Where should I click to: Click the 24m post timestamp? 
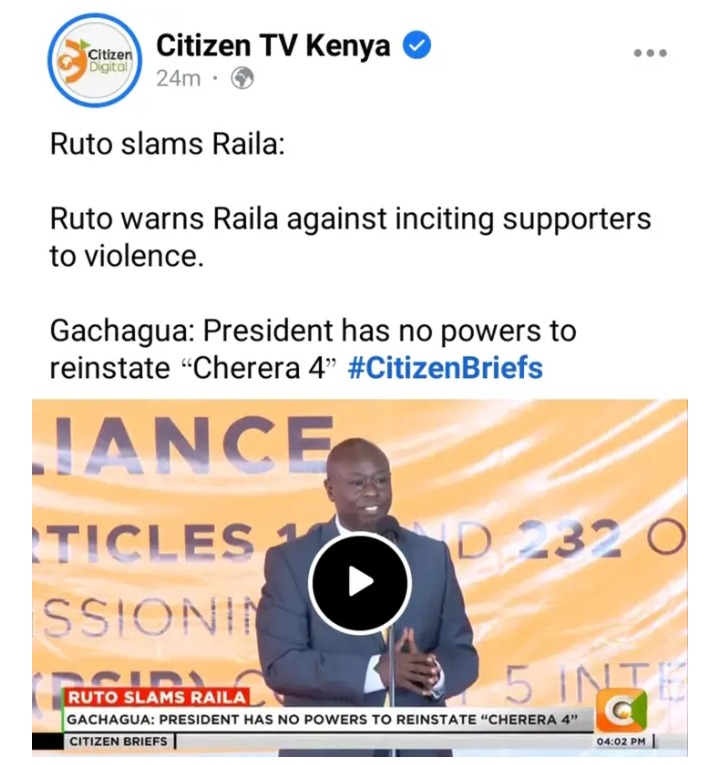[179, 78]
